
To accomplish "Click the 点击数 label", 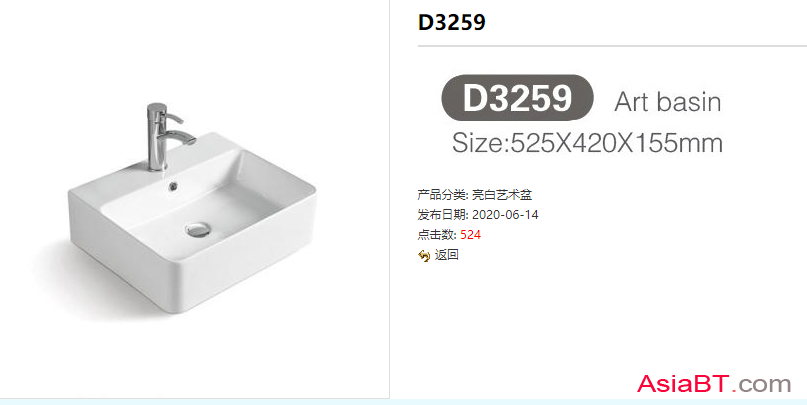I will tap(437, 235).
